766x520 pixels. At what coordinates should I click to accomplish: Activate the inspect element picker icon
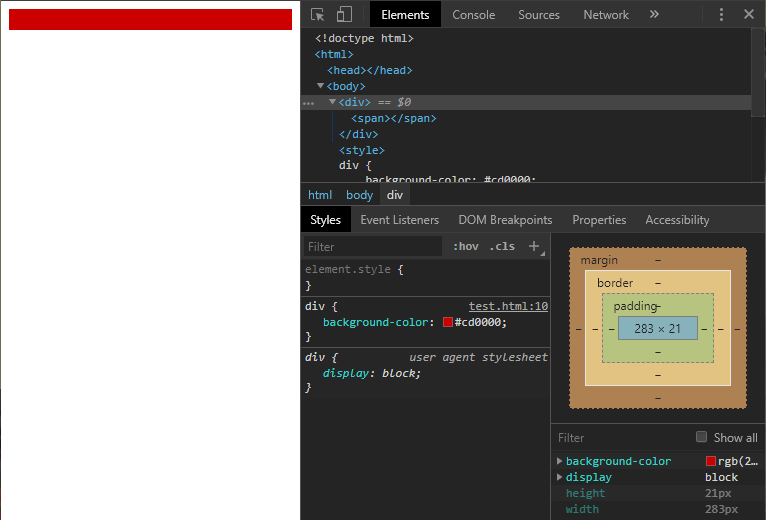point(318,15)
